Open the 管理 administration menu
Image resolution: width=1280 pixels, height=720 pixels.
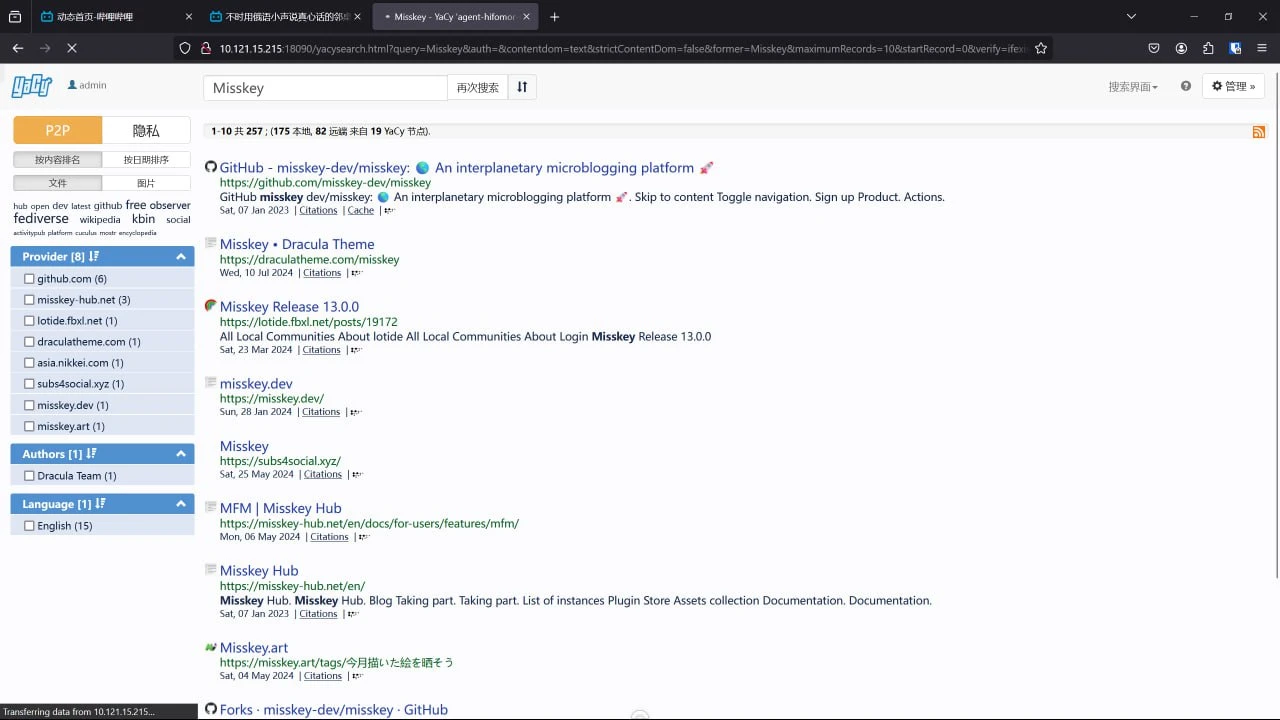1233,86
